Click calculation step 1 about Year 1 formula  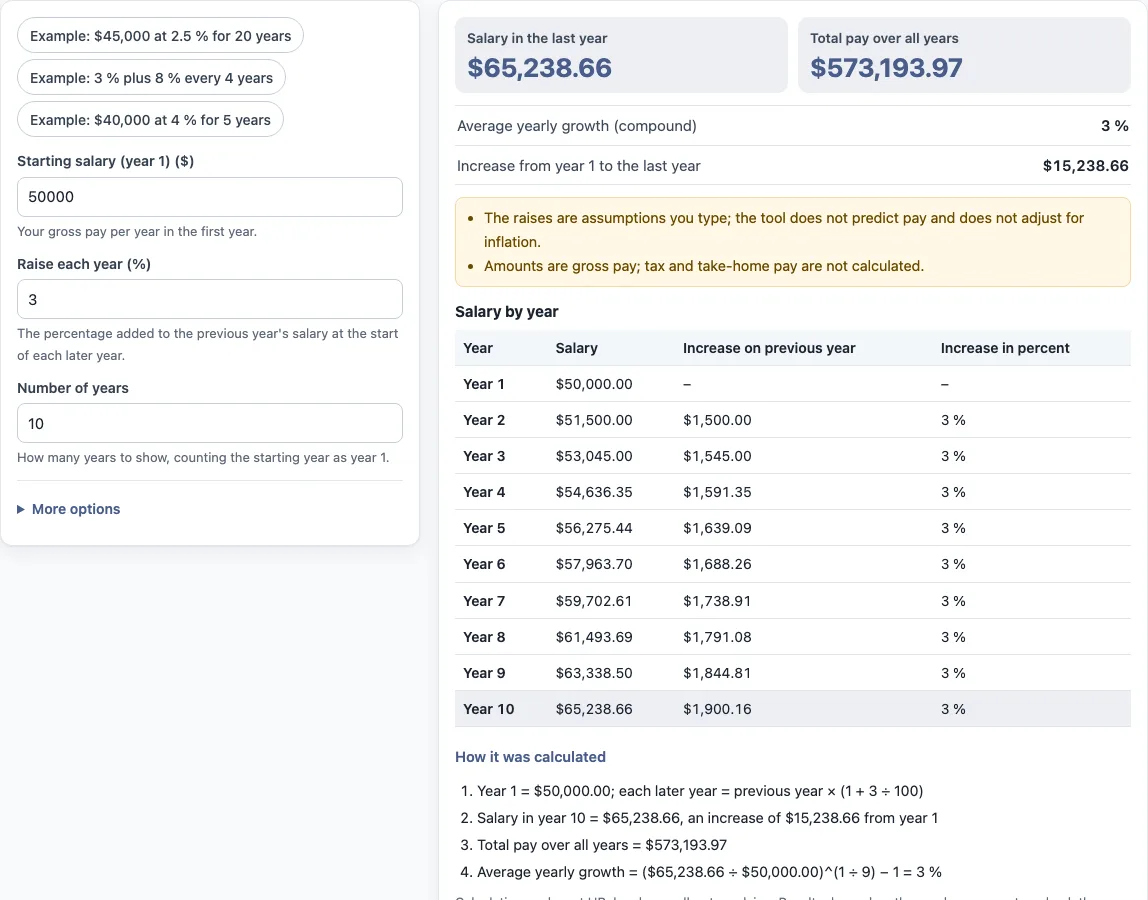700,791
